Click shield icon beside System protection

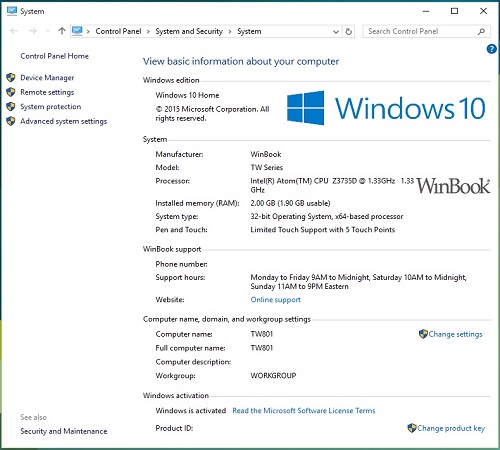pos(11,107)
